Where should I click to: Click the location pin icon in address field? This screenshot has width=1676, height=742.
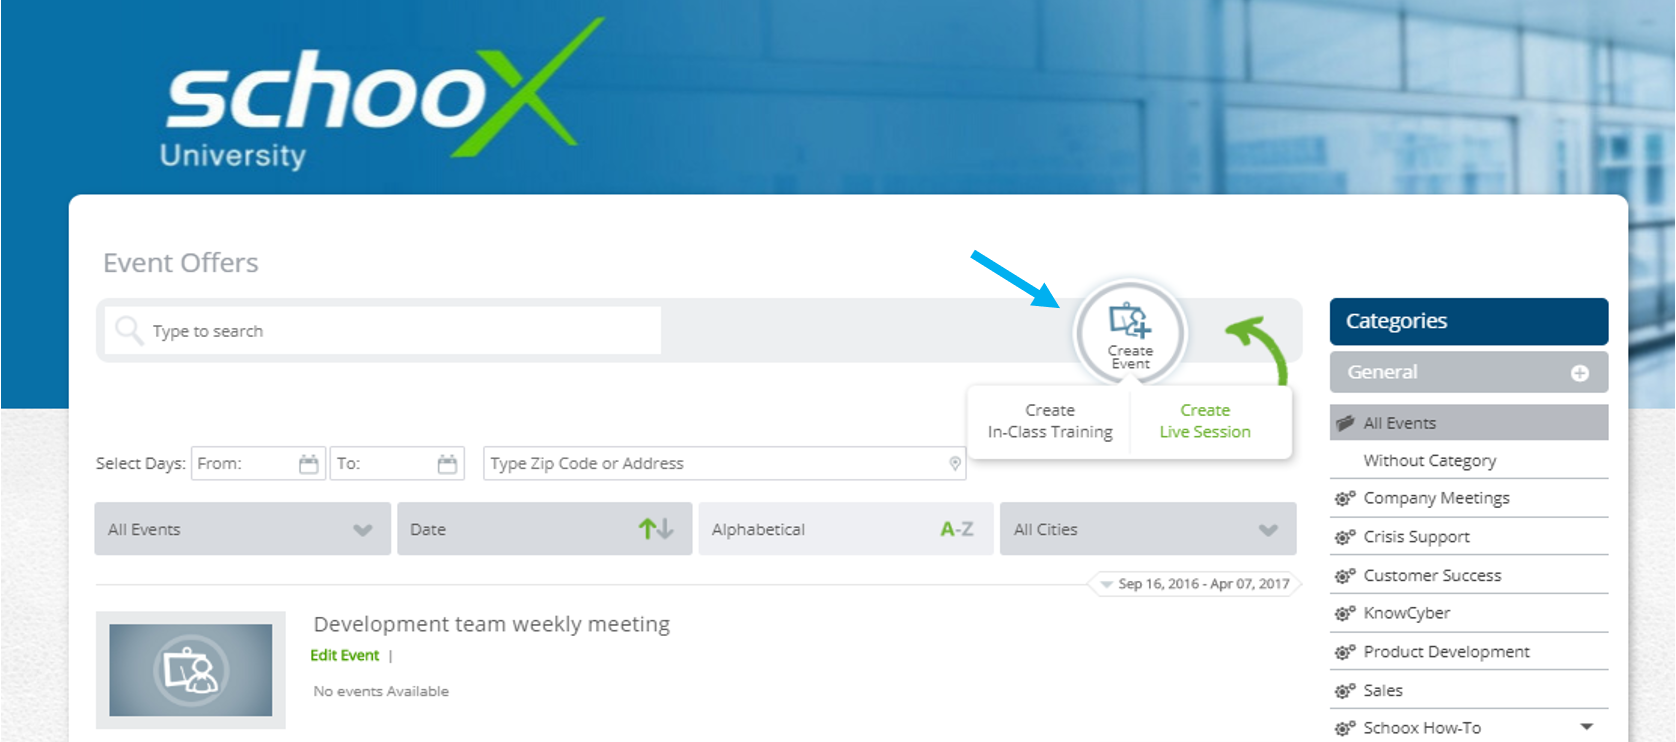point(955,463)
